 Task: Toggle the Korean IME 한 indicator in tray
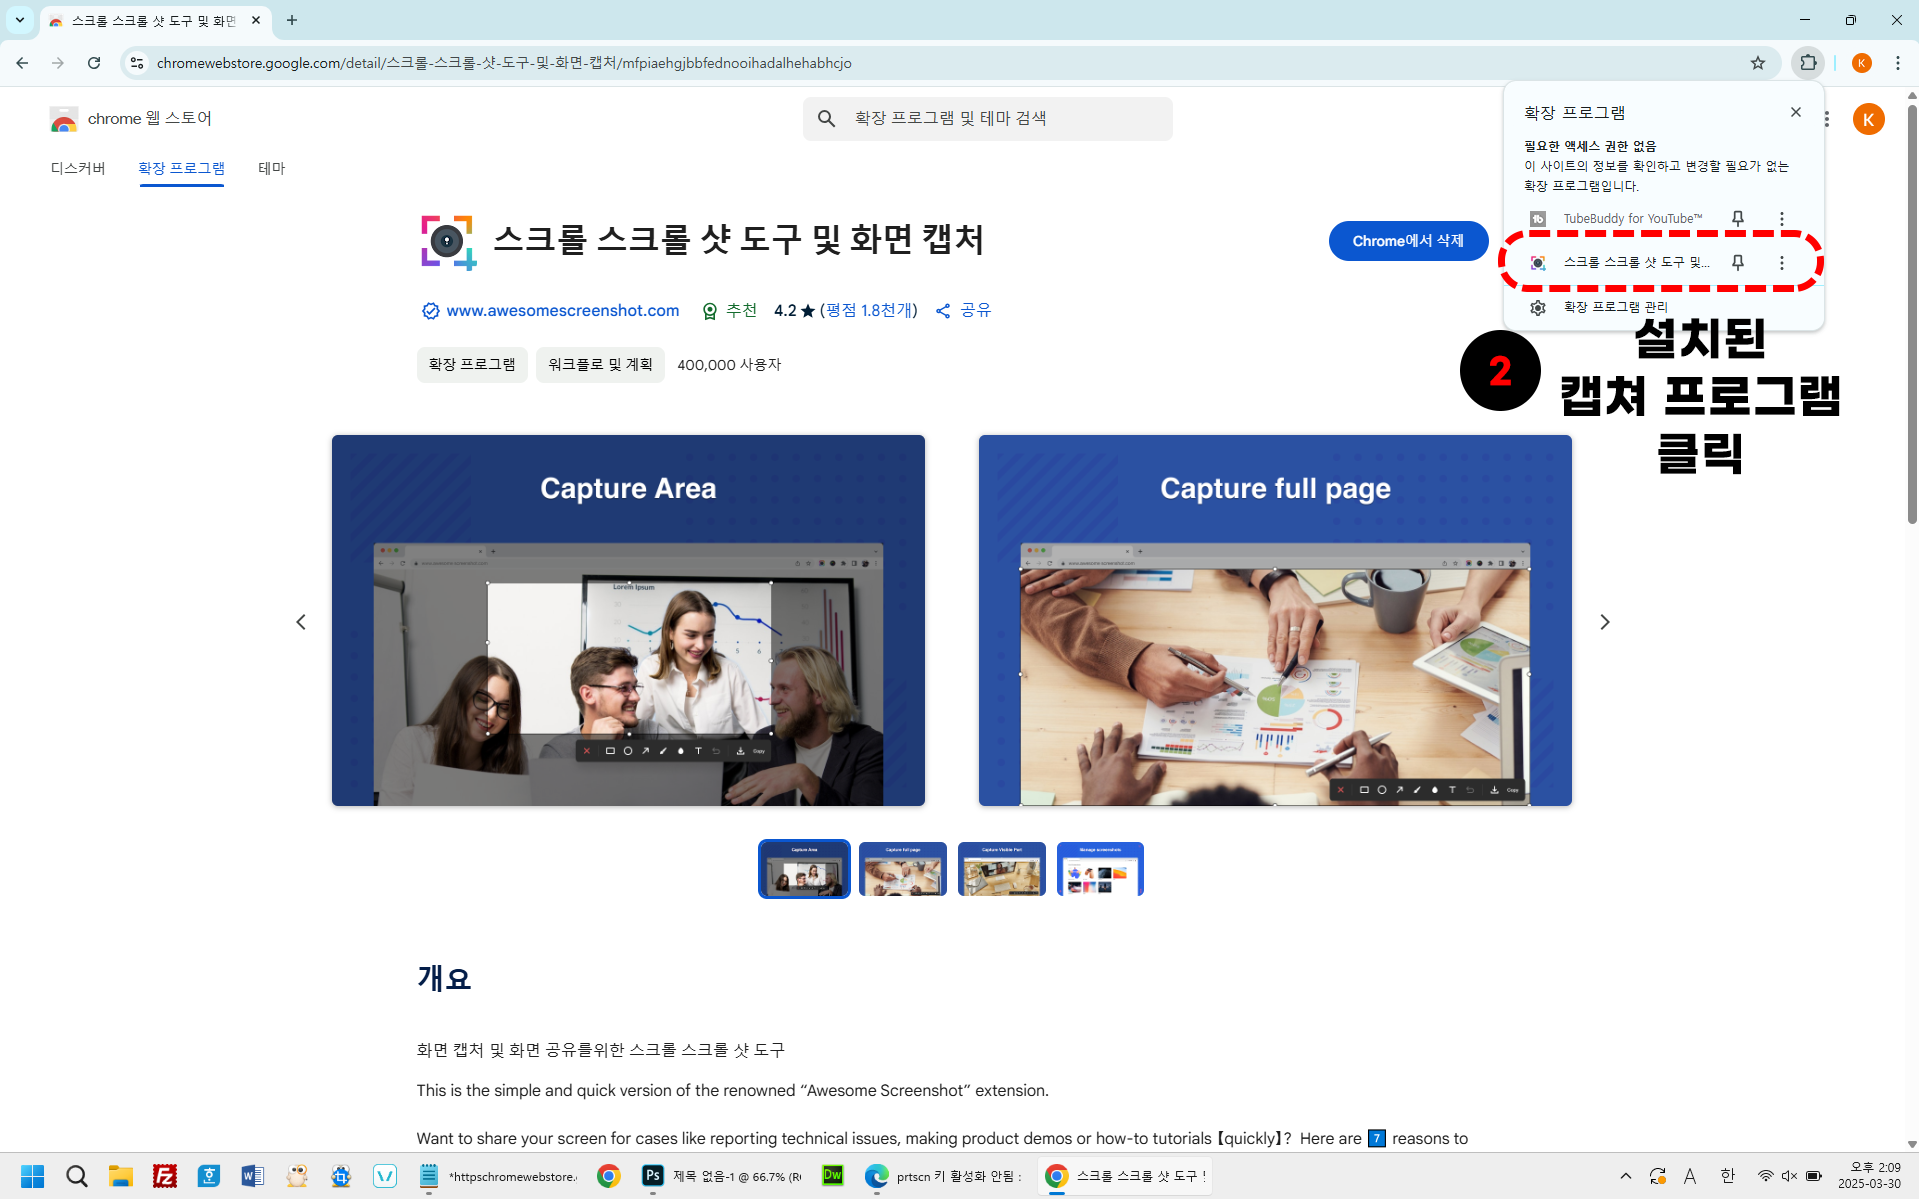pyautogui.click(x=1727, y=1176)
